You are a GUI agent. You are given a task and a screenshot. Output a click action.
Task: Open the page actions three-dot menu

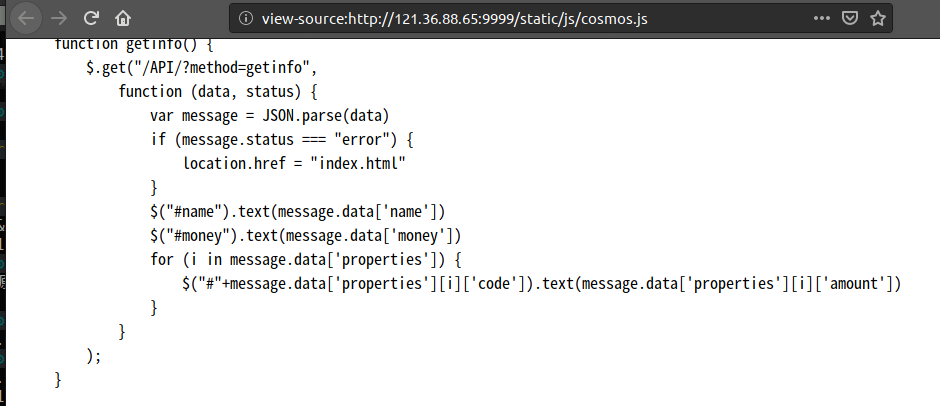[821, 18]
